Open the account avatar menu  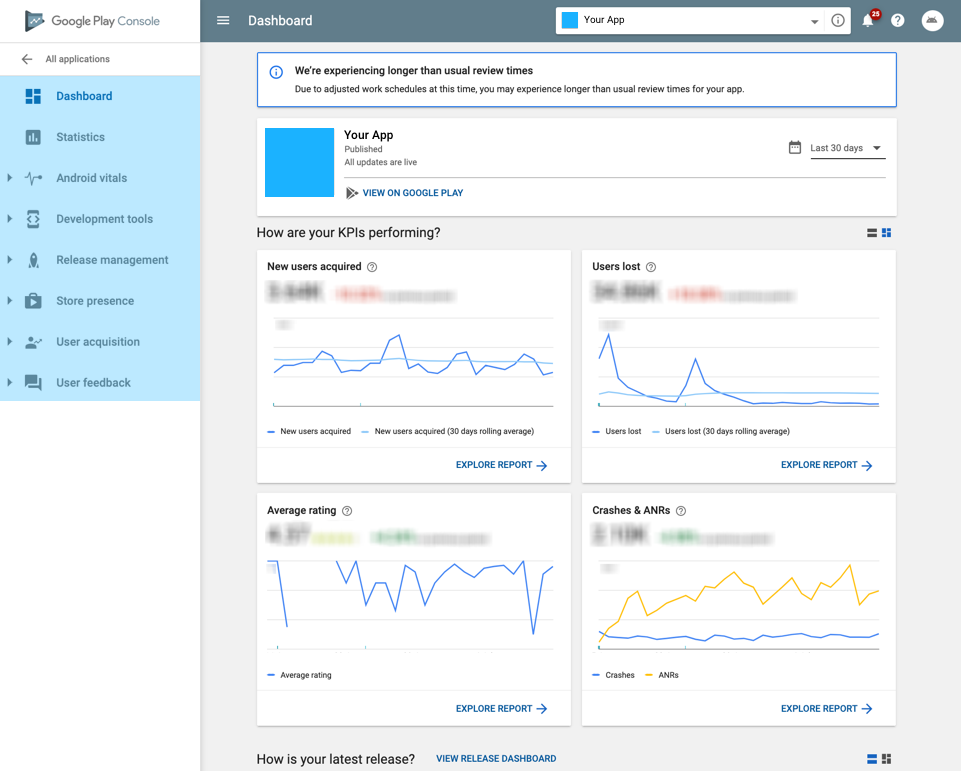[932, 20]
